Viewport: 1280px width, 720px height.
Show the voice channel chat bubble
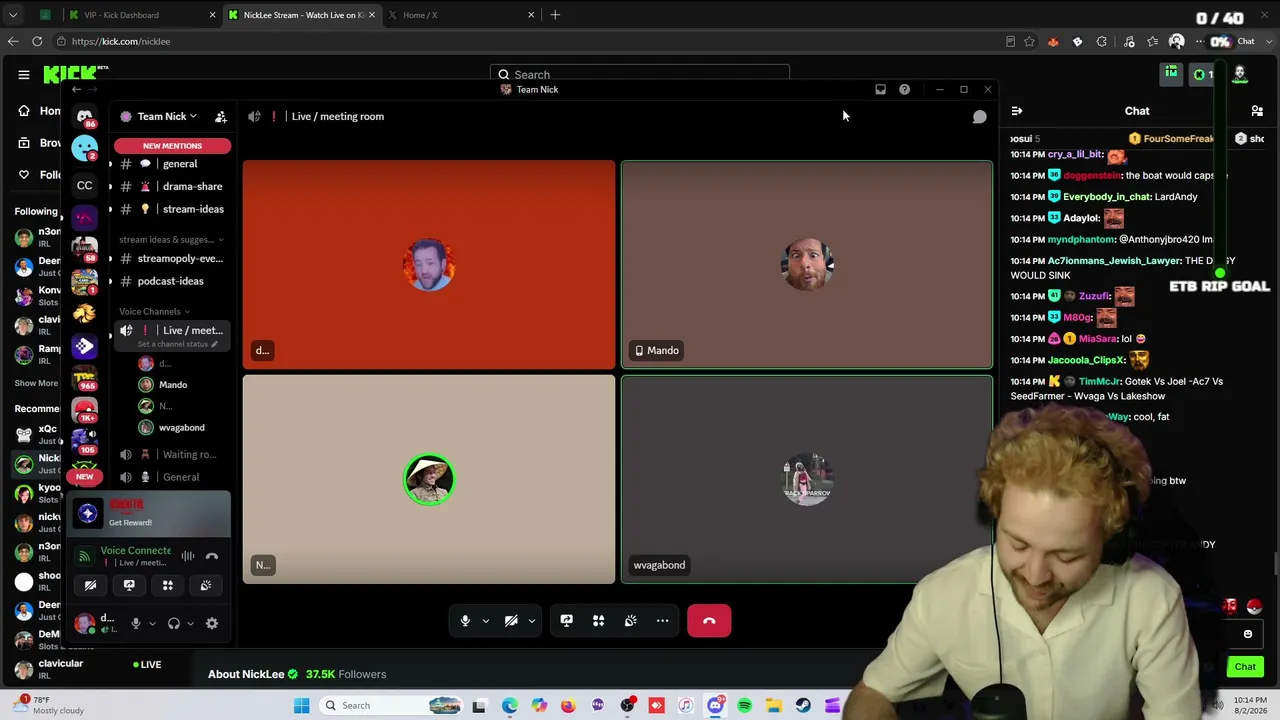coord(980,117)
